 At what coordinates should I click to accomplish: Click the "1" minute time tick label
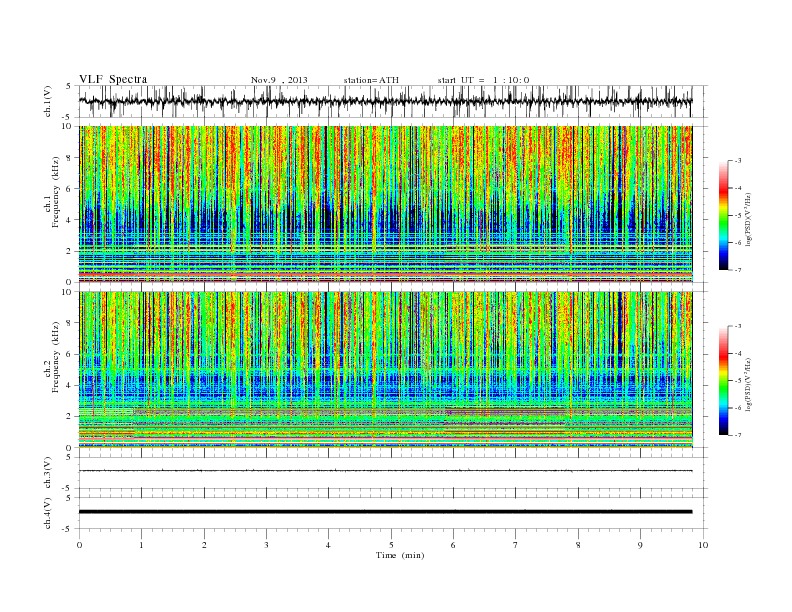point(142,545)
